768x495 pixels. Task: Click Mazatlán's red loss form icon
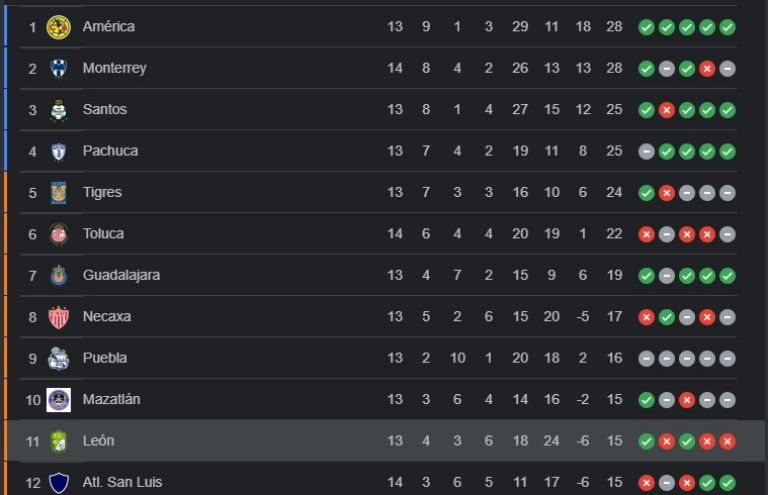click(687, 400)
